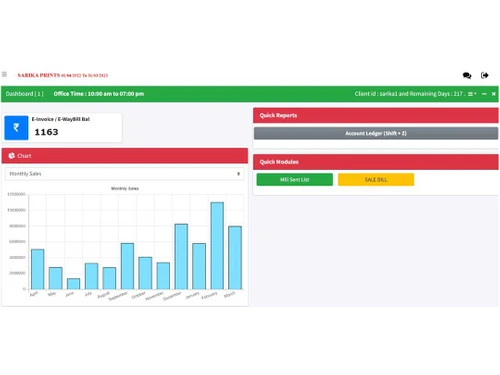
Task: Click the Chart panel header
Action: (x=125, y=156)
